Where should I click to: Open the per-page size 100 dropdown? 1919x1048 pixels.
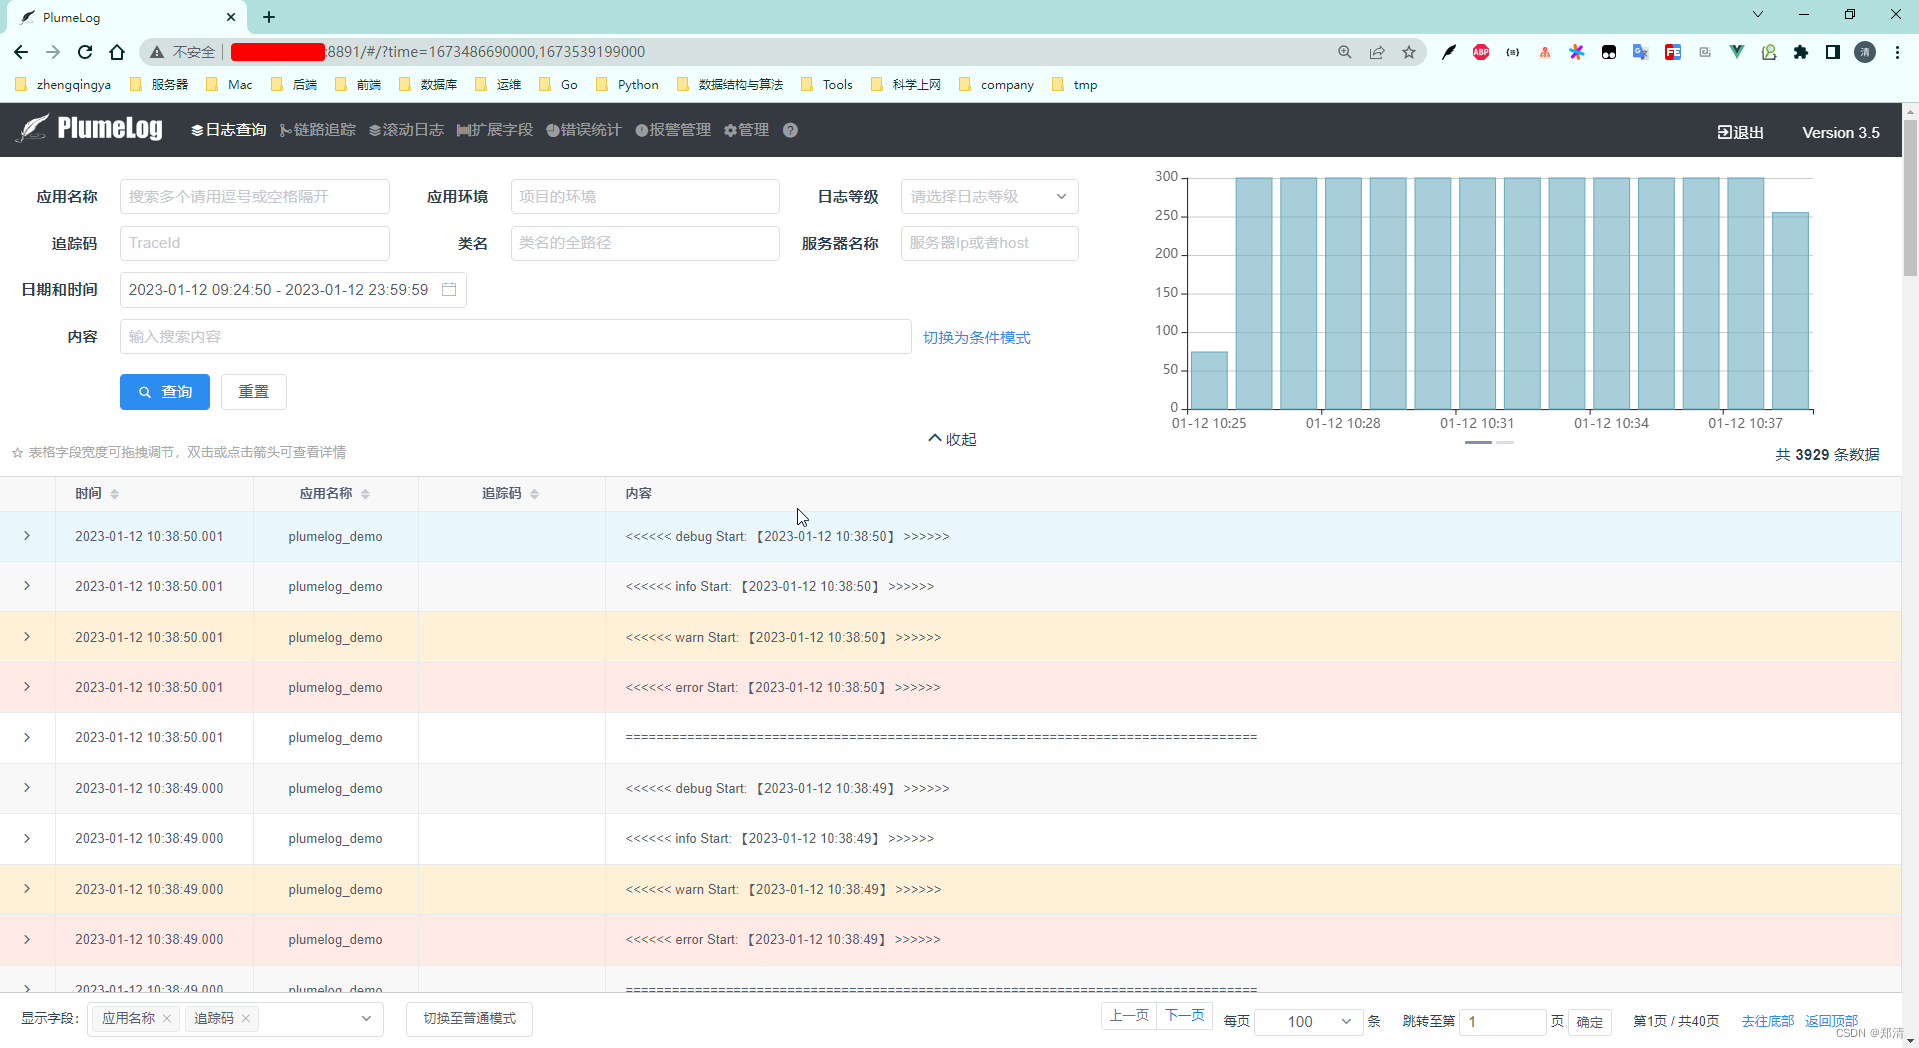click(1307, 1021)
